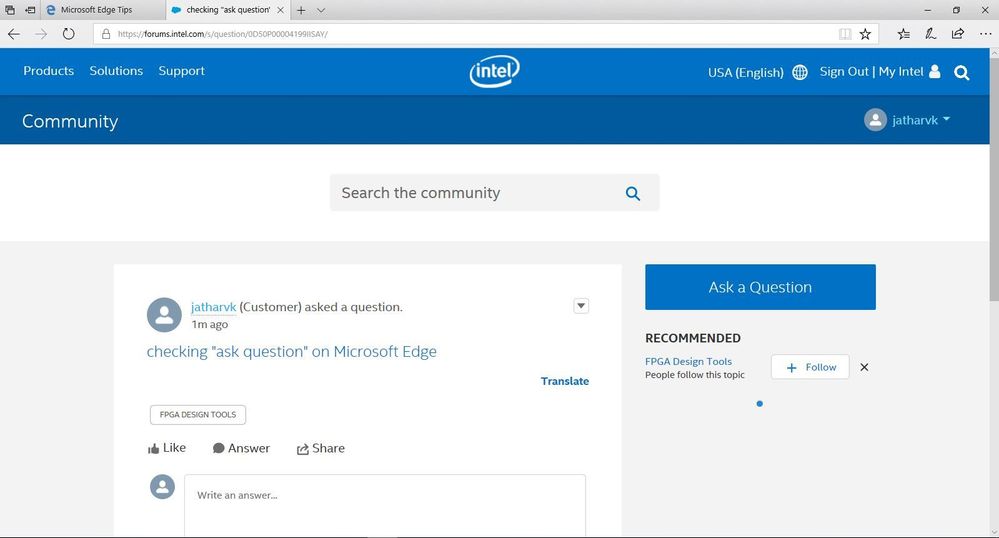Click the Ask a Question button
This screenshot has height=538, width=999.
click(x=760, y=287)
